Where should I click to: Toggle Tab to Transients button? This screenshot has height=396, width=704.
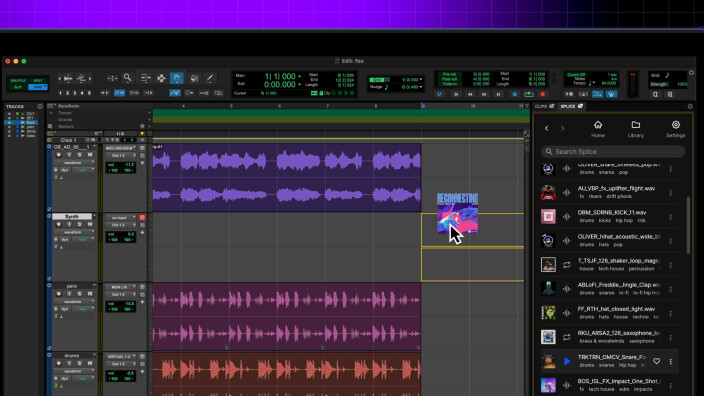[x=105, y=93]
